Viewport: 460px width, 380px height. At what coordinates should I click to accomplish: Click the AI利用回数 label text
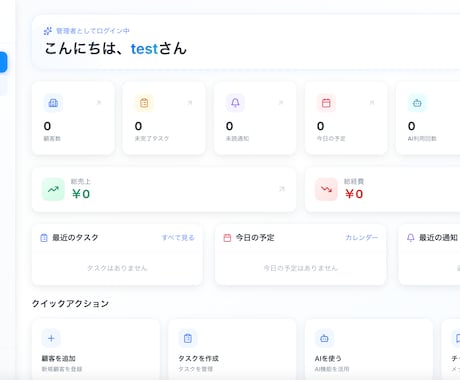[x=422, y=138]
